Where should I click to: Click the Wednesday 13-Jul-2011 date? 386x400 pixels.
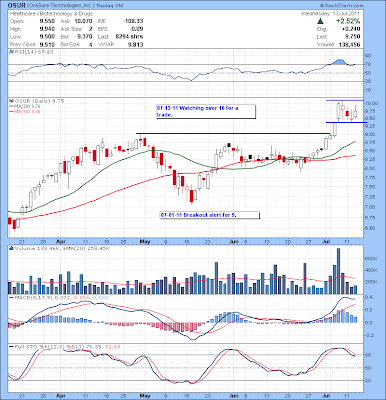tap(330, 14)
